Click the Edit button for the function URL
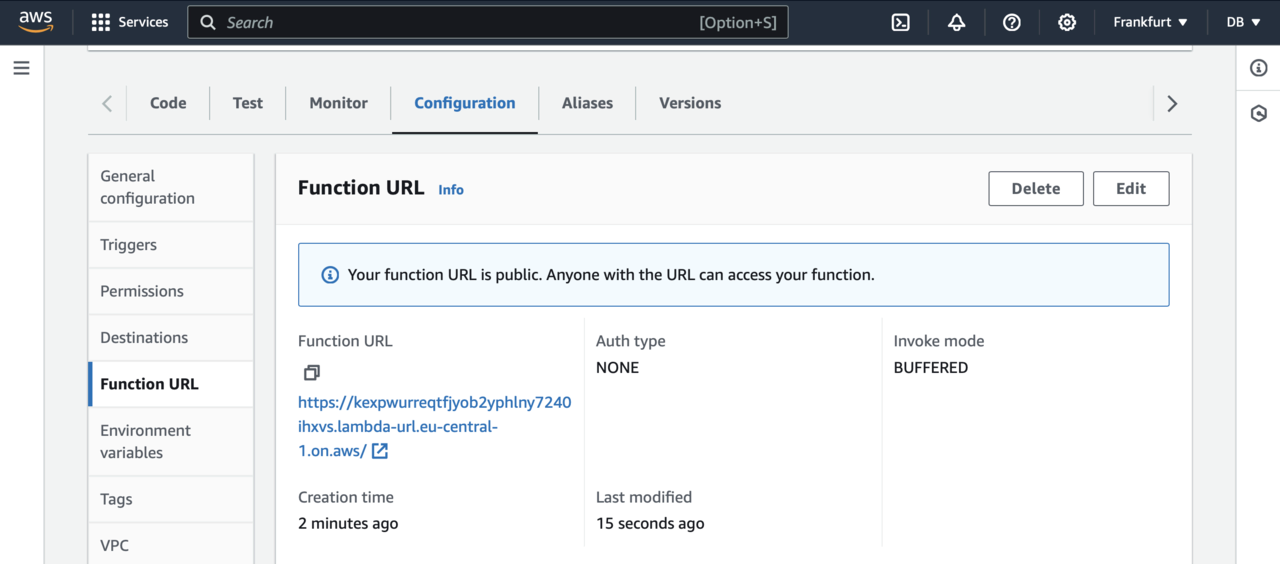1280x564 pixels. [x=1130, y=189]
